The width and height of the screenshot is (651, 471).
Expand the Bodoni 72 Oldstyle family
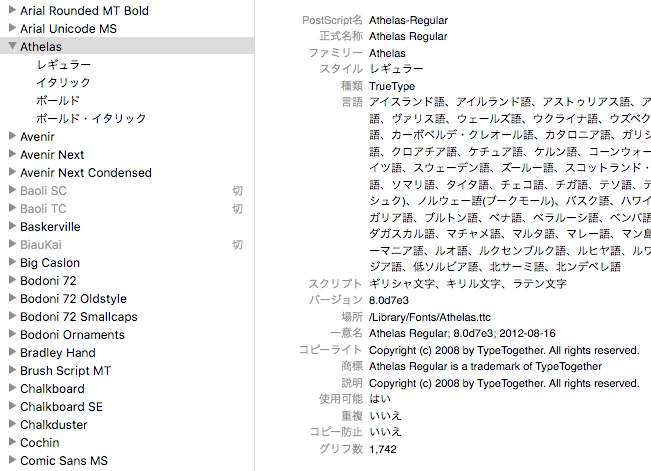[12, 298]
